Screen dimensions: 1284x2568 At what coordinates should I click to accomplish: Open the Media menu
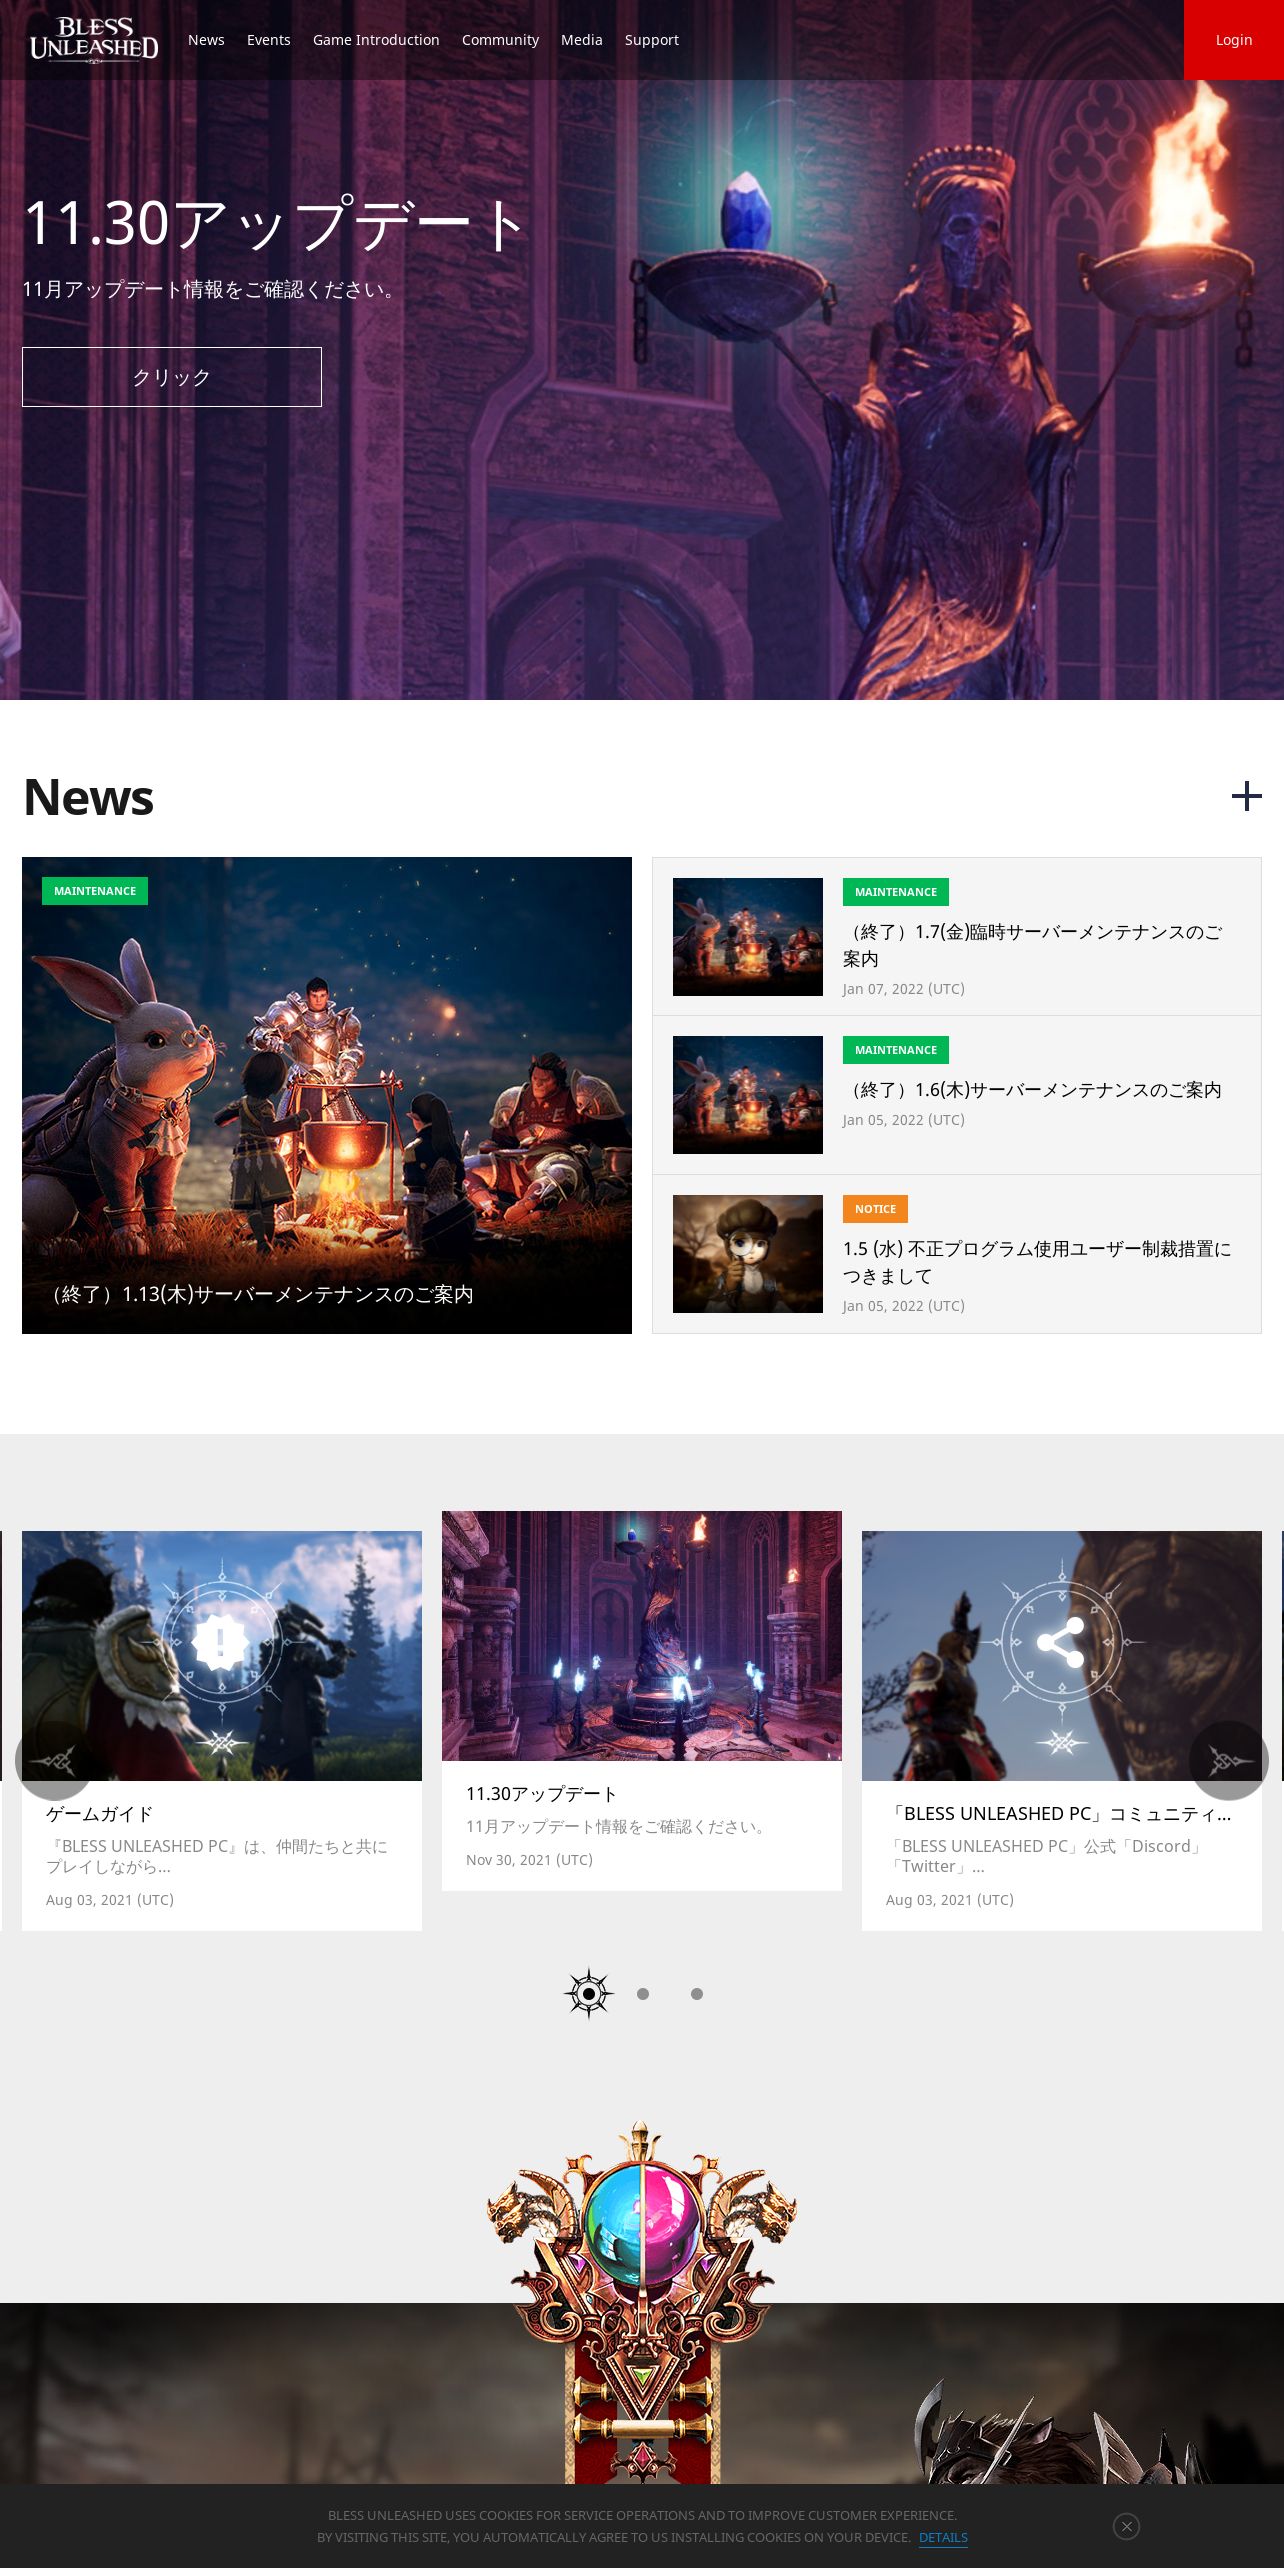coord(582,40)
